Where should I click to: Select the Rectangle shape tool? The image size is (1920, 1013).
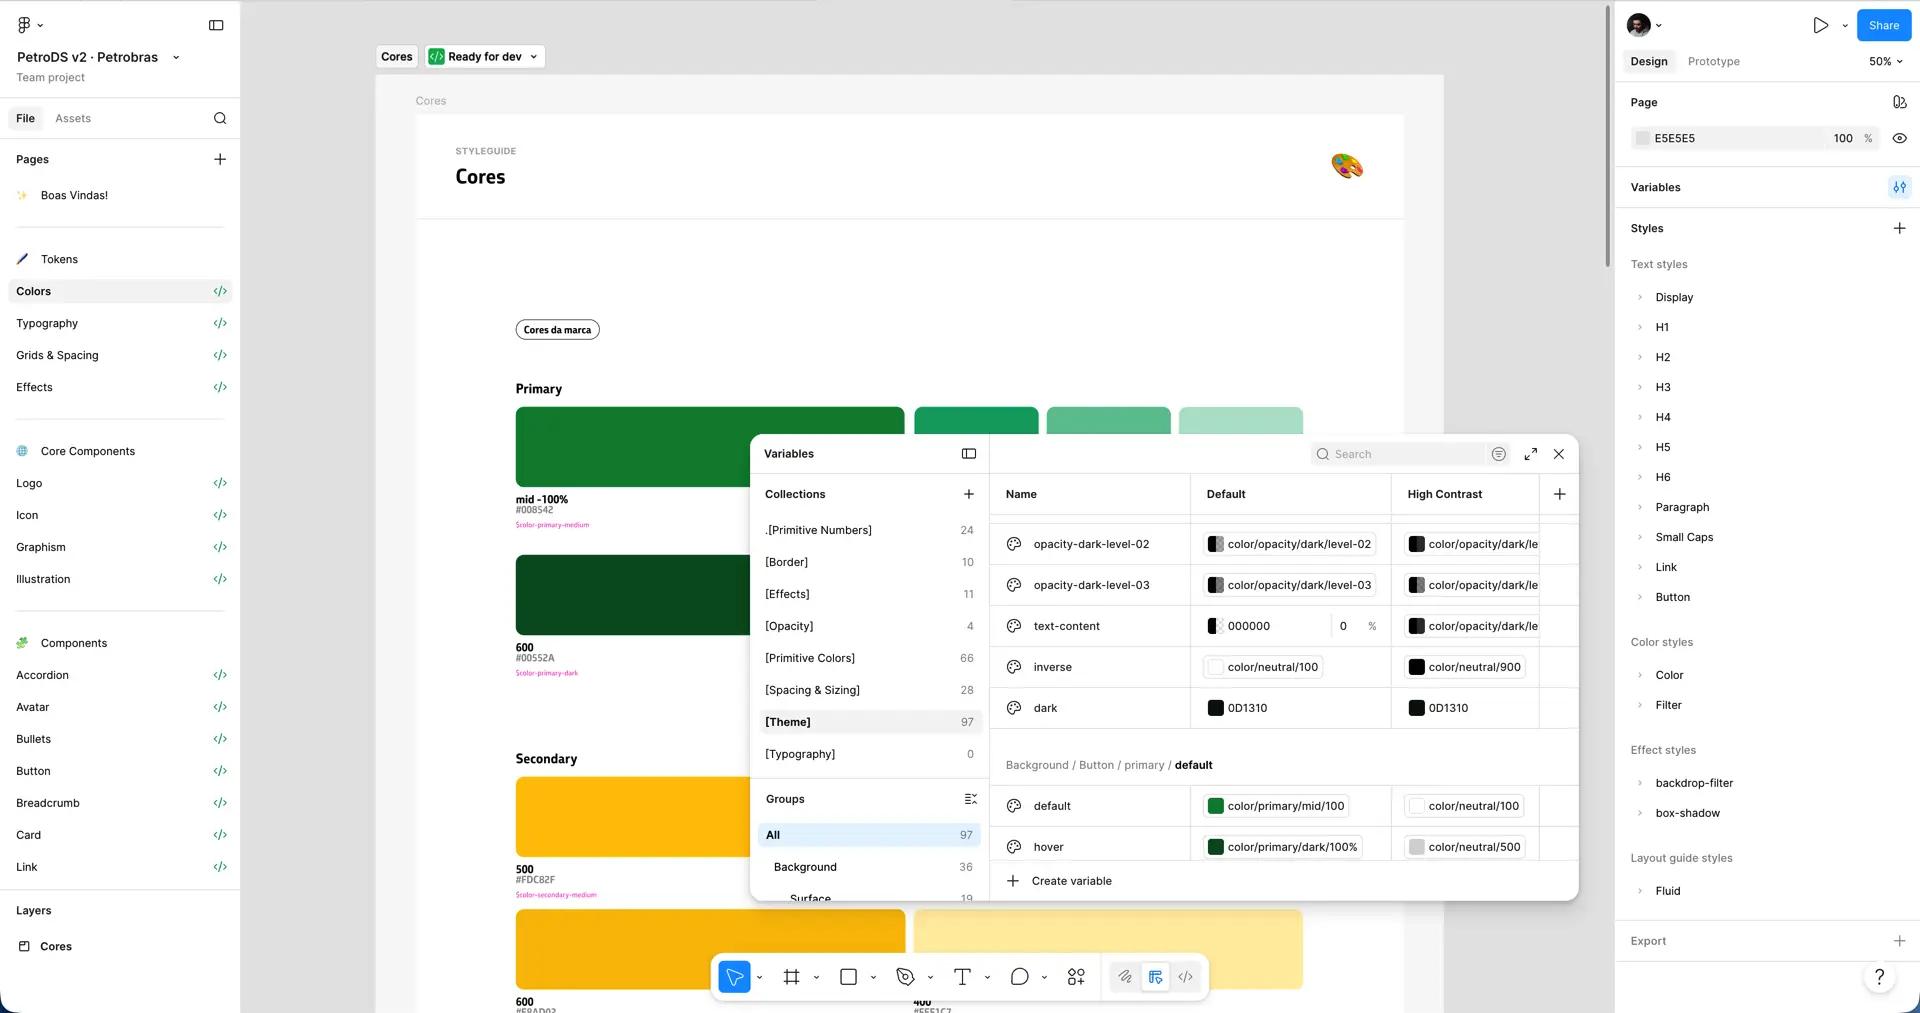pos(848,977)
